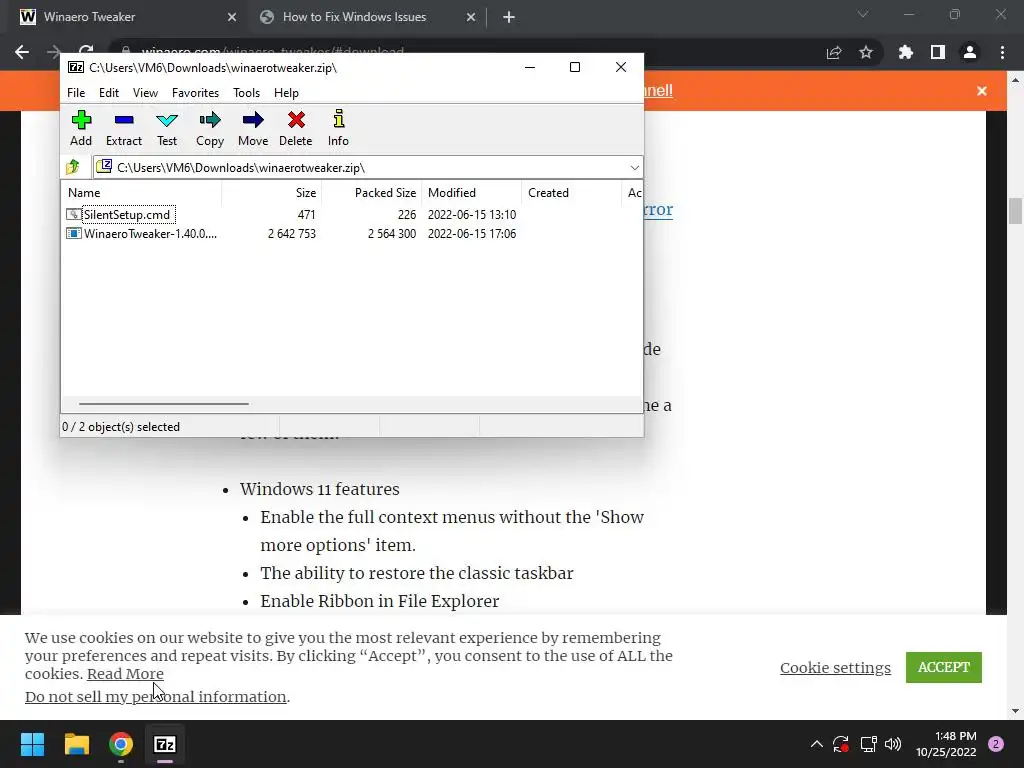Open the Favorites menu

[x=195, y=93]
